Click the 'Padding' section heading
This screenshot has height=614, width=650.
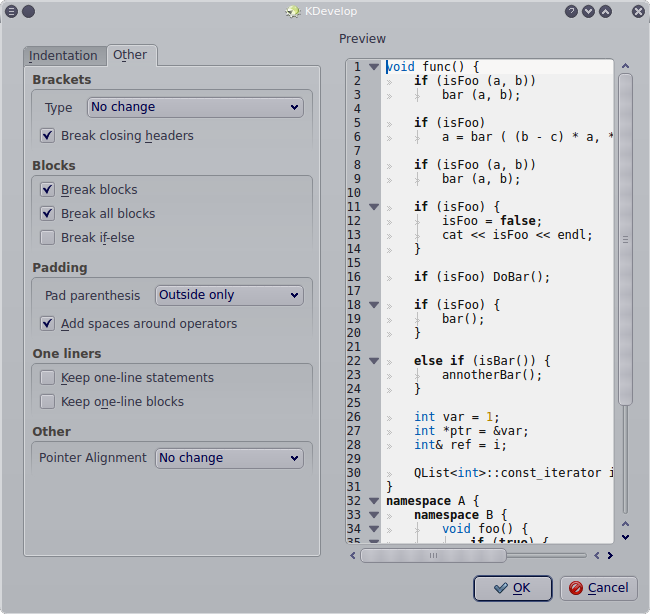click(x=60, y=267)
